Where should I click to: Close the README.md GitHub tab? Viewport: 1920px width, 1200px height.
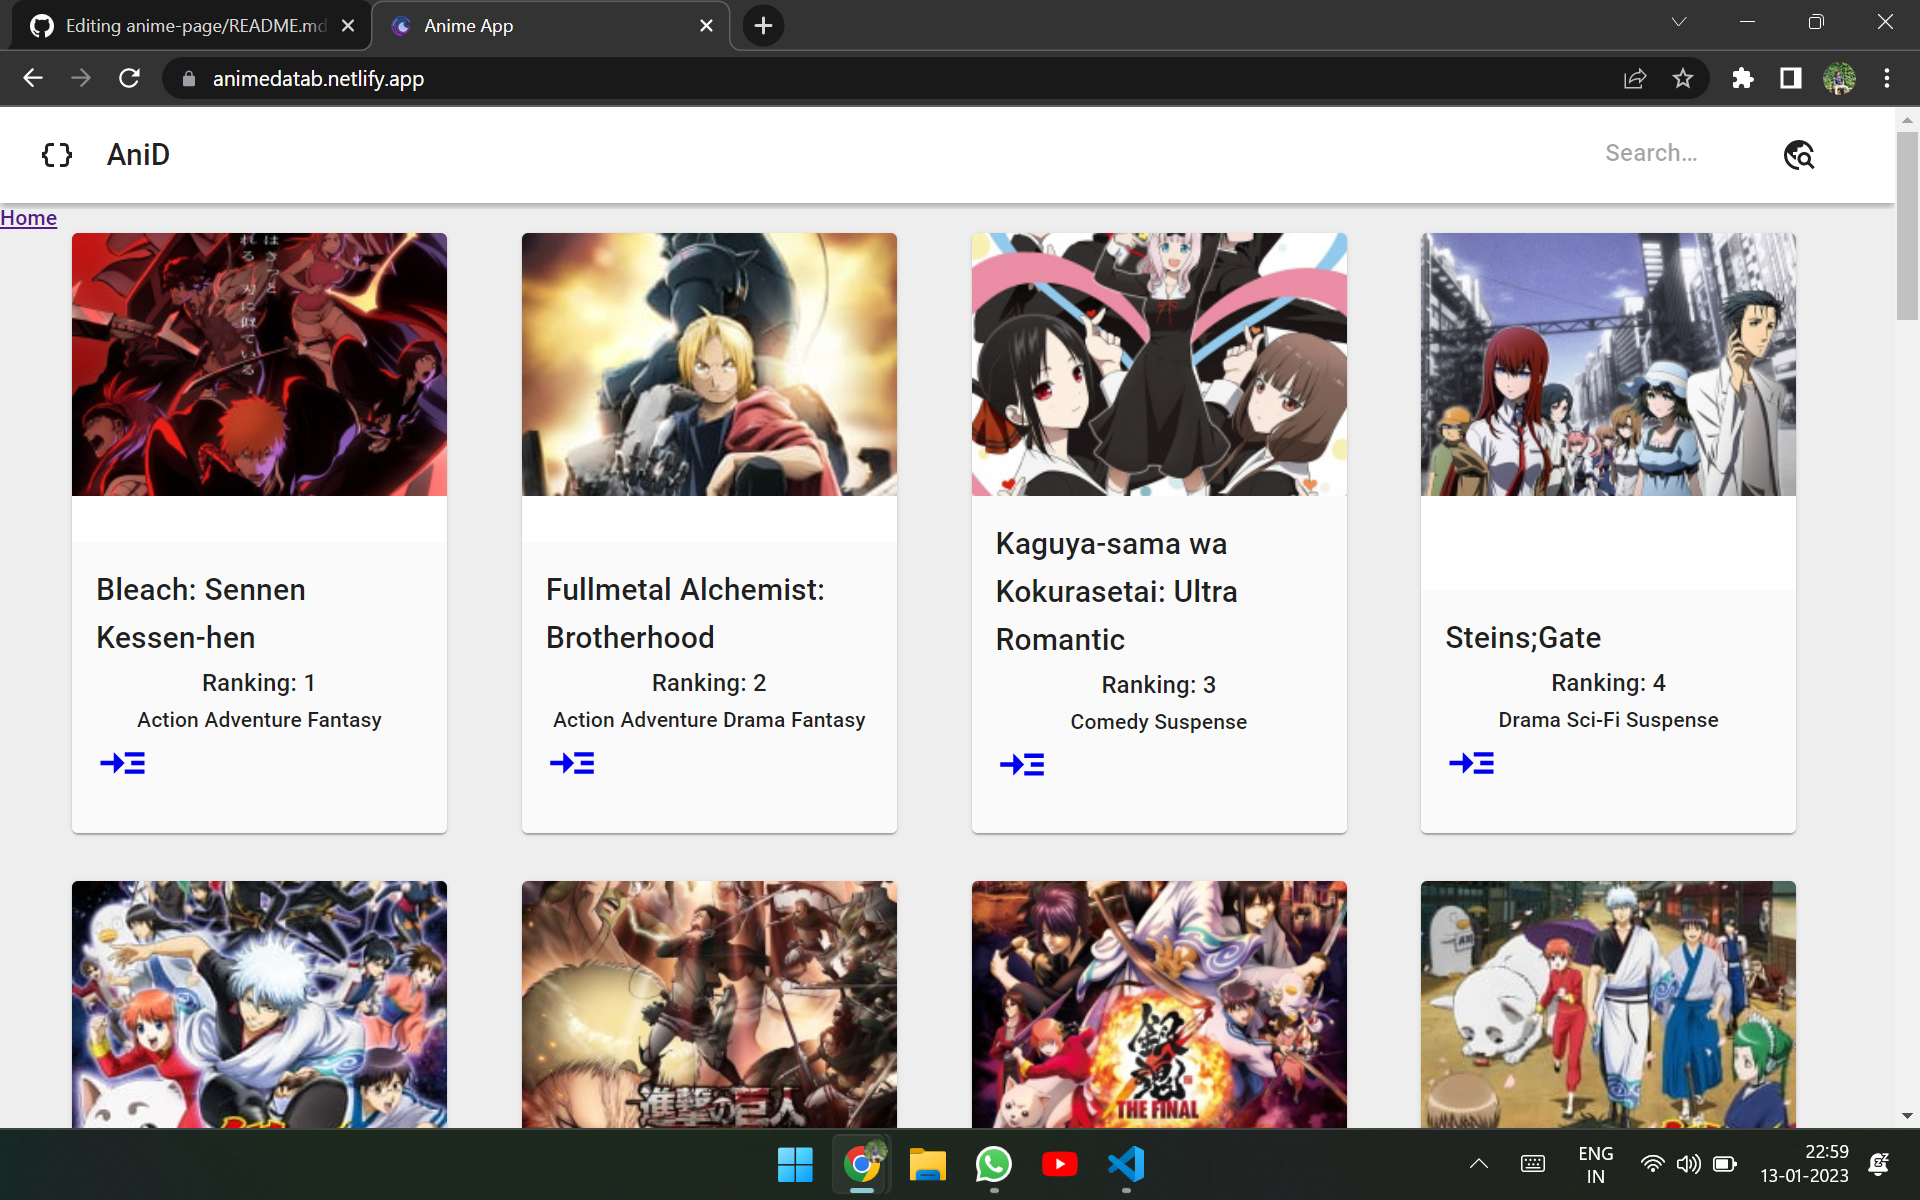tap(348, 26)
